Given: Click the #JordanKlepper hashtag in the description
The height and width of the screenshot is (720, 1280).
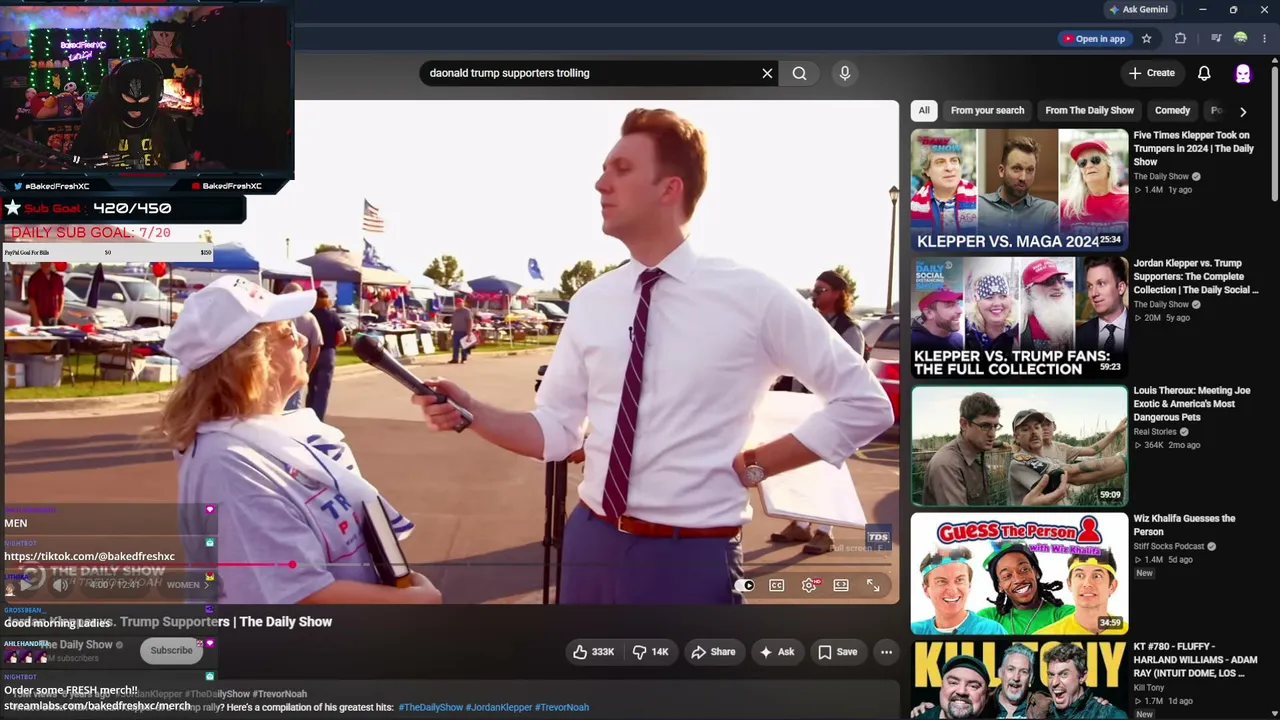Looking at the screenshot, I should tap(499, 707).
